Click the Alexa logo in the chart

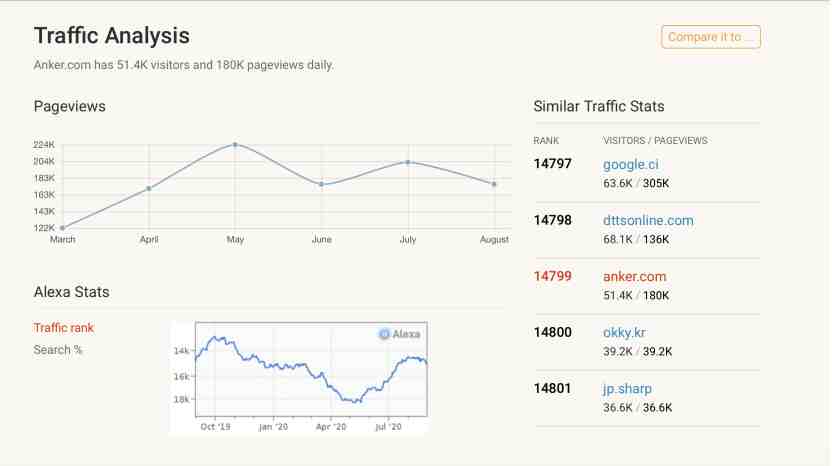(400, 334)
